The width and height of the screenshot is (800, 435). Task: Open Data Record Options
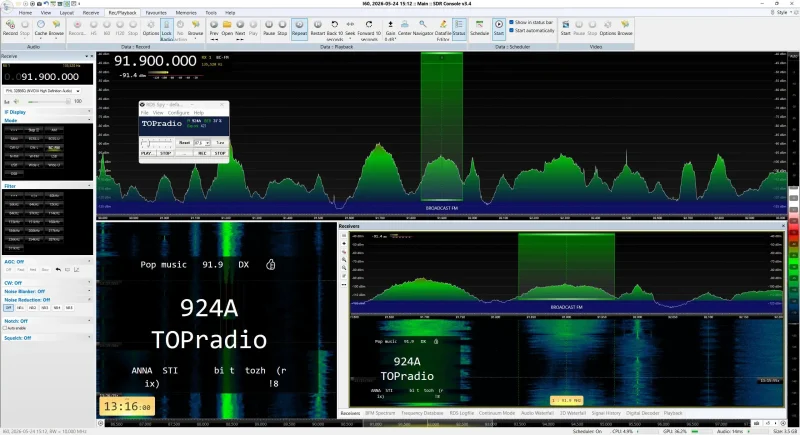tap(151, 28)
